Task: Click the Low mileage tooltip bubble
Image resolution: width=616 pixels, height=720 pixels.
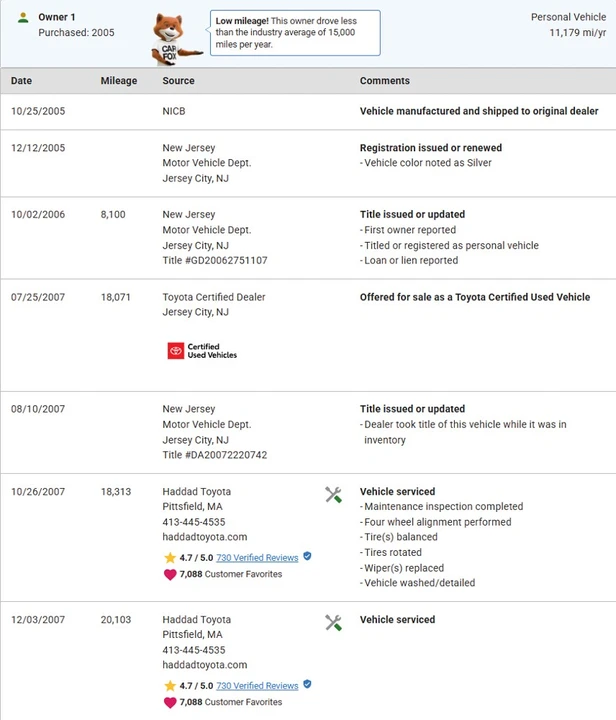Action: (x=295, y=33)
